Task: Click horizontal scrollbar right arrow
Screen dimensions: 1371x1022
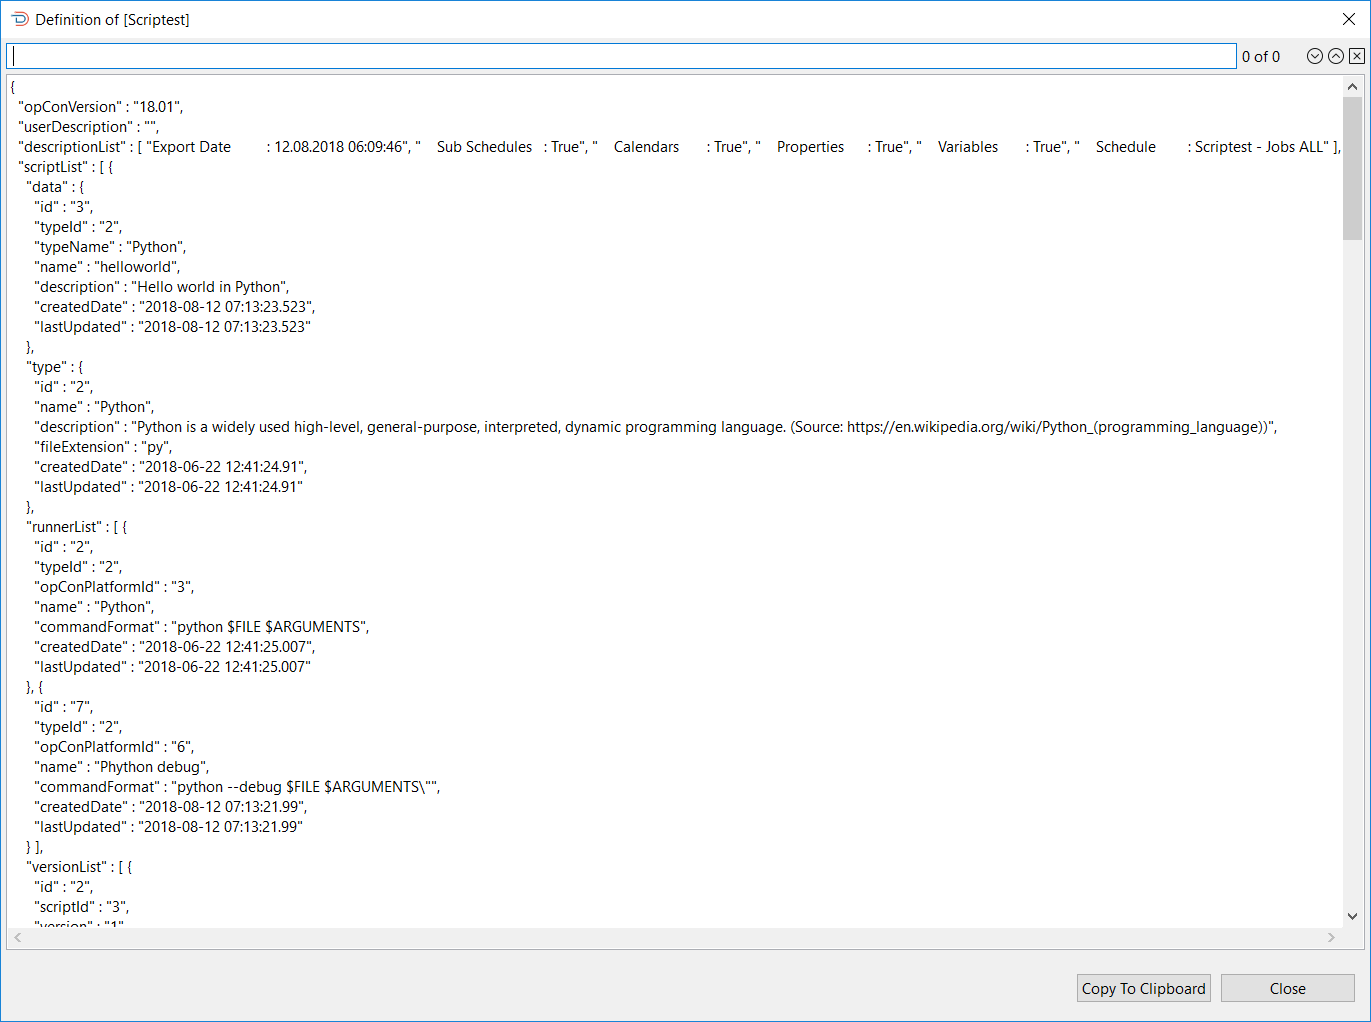Action: 1331,938
